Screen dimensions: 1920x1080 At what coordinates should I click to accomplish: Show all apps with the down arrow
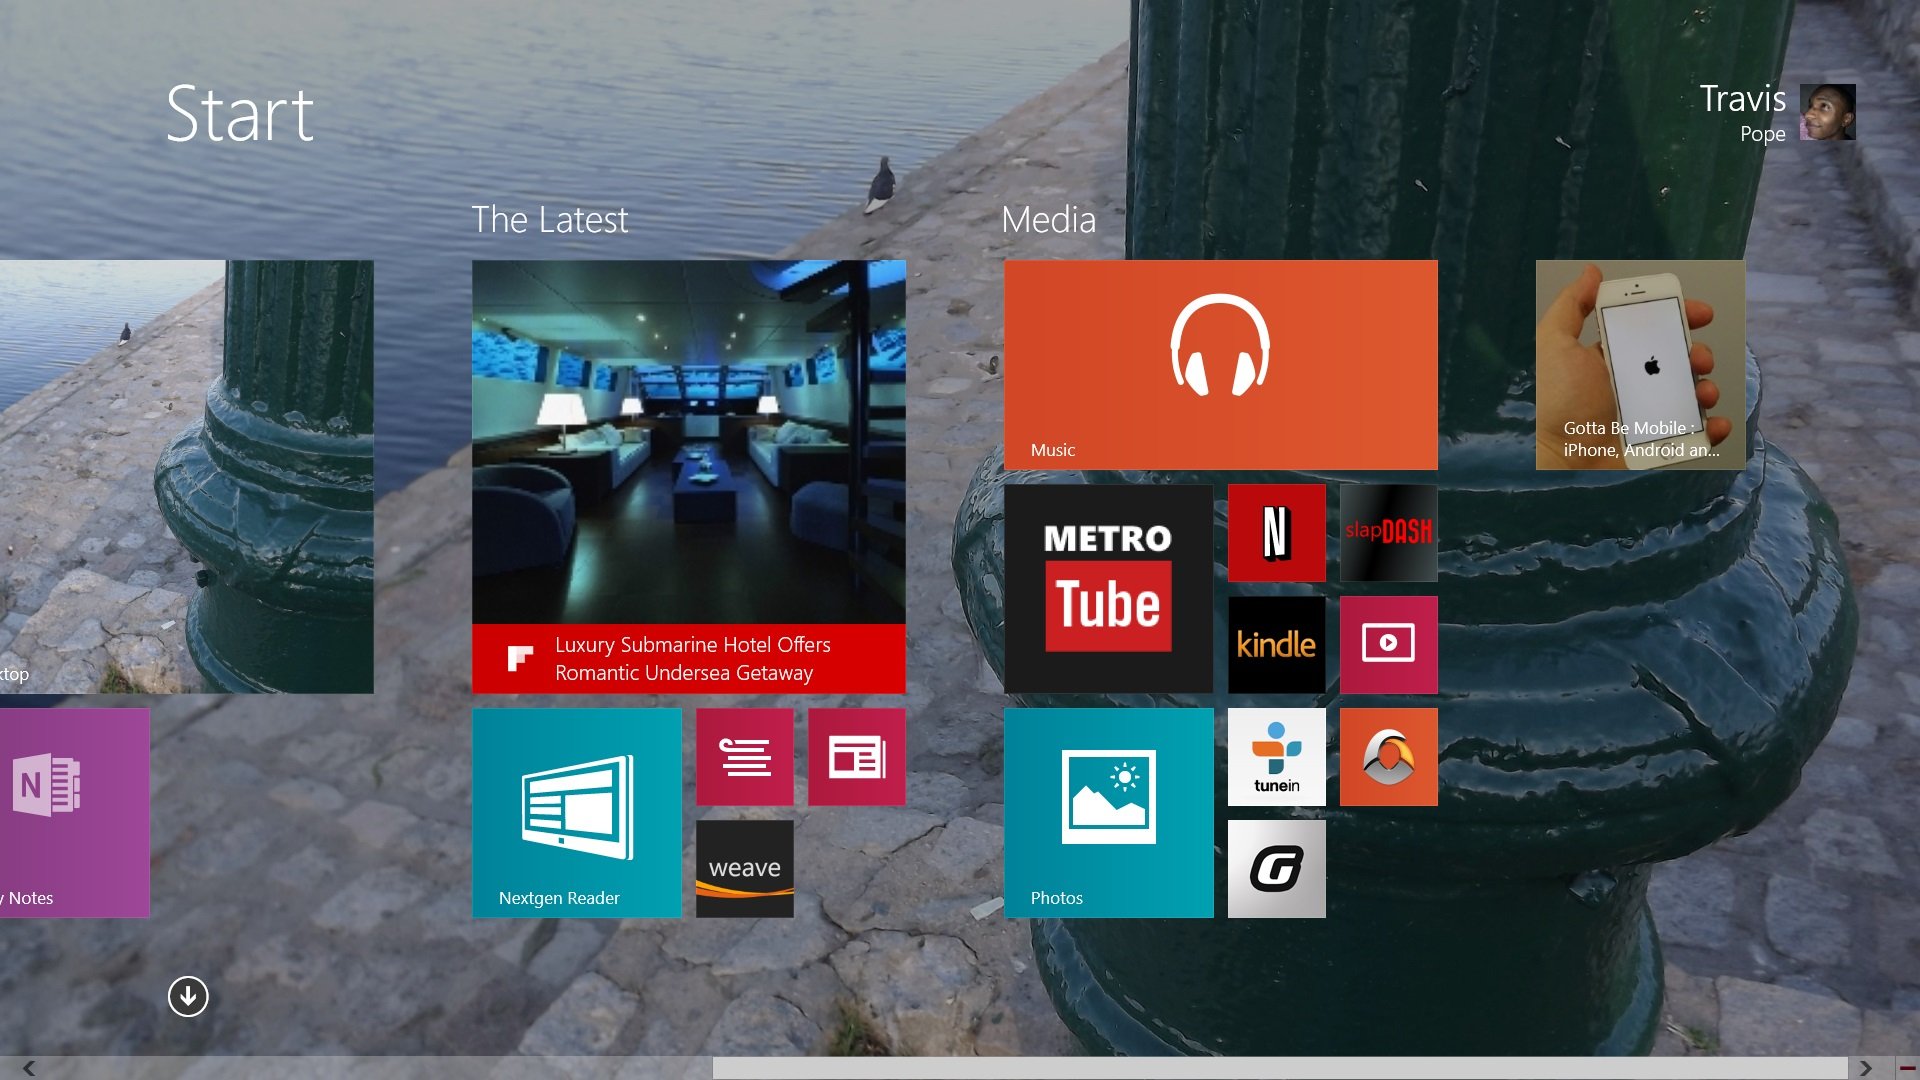188,996
